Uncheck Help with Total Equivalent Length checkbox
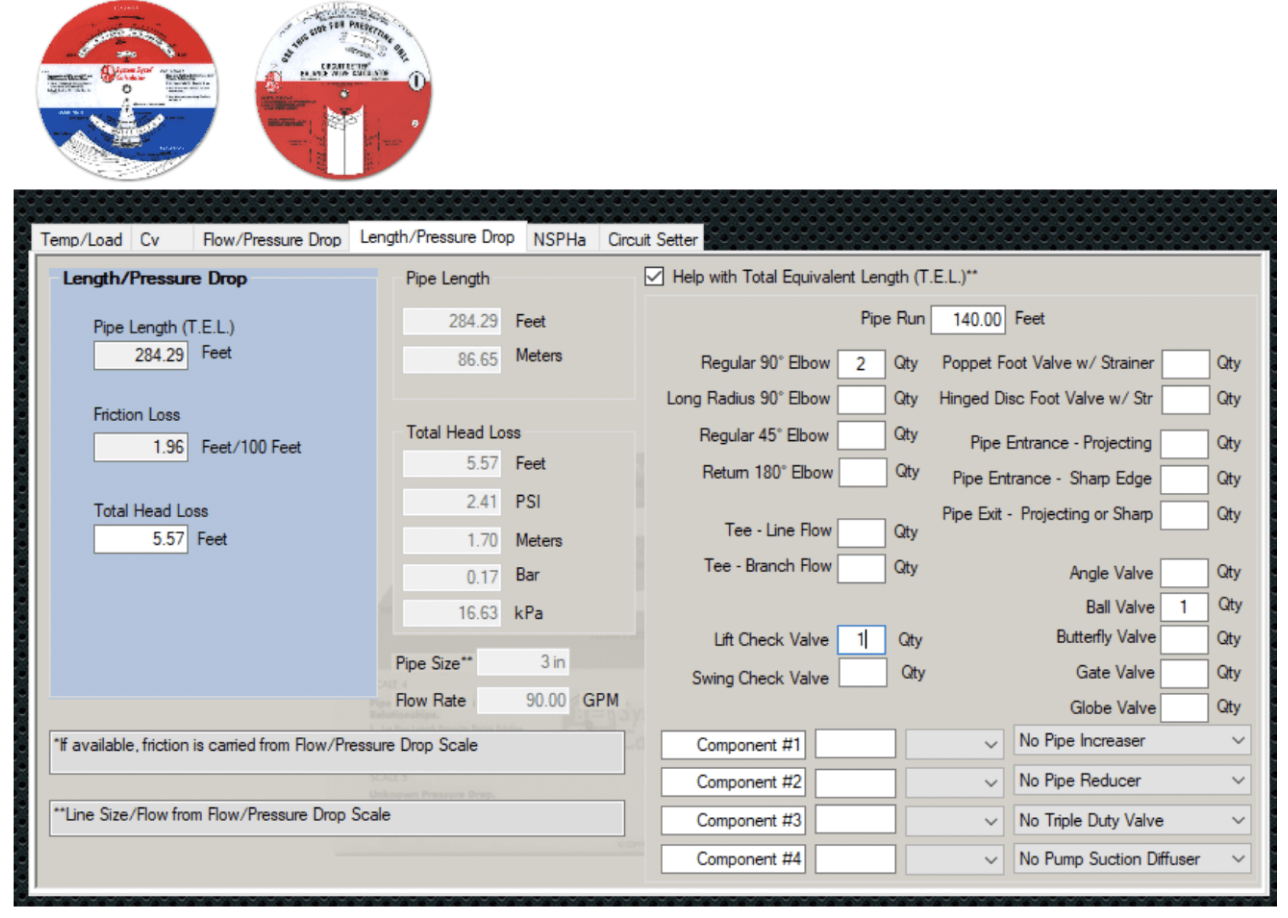Screen dimensions: 1288x918 [654, 277]
